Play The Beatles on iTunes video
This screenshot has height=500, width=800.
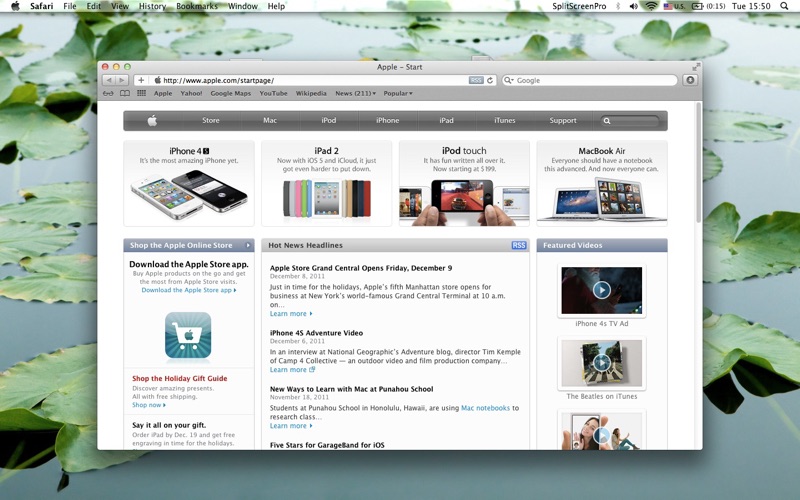coord(602,363)
